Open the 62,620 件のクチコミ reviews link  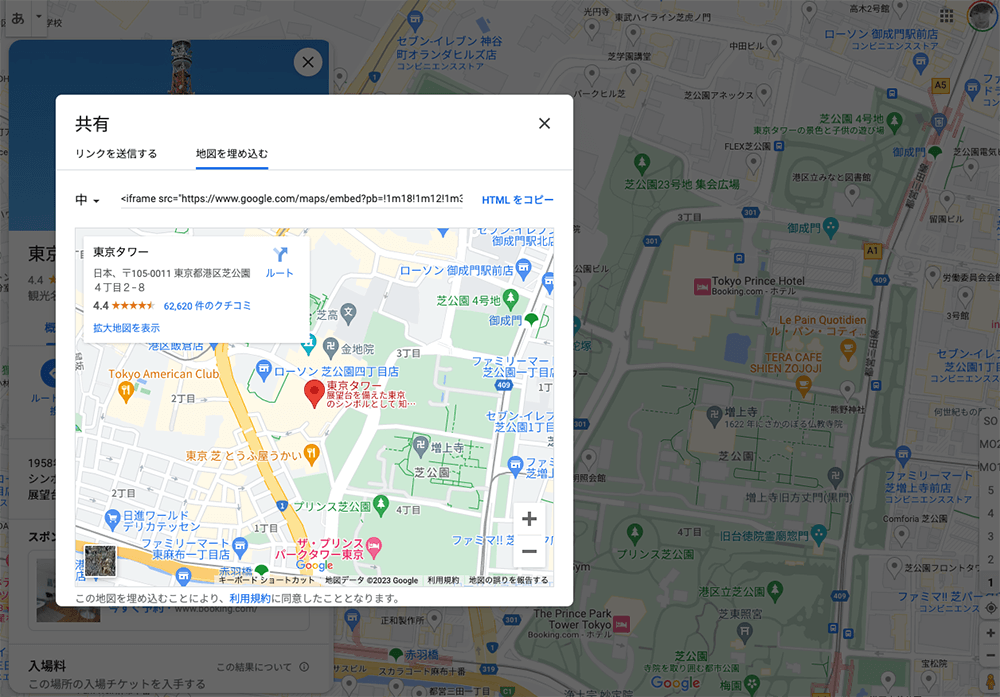(x=207, y=305)
